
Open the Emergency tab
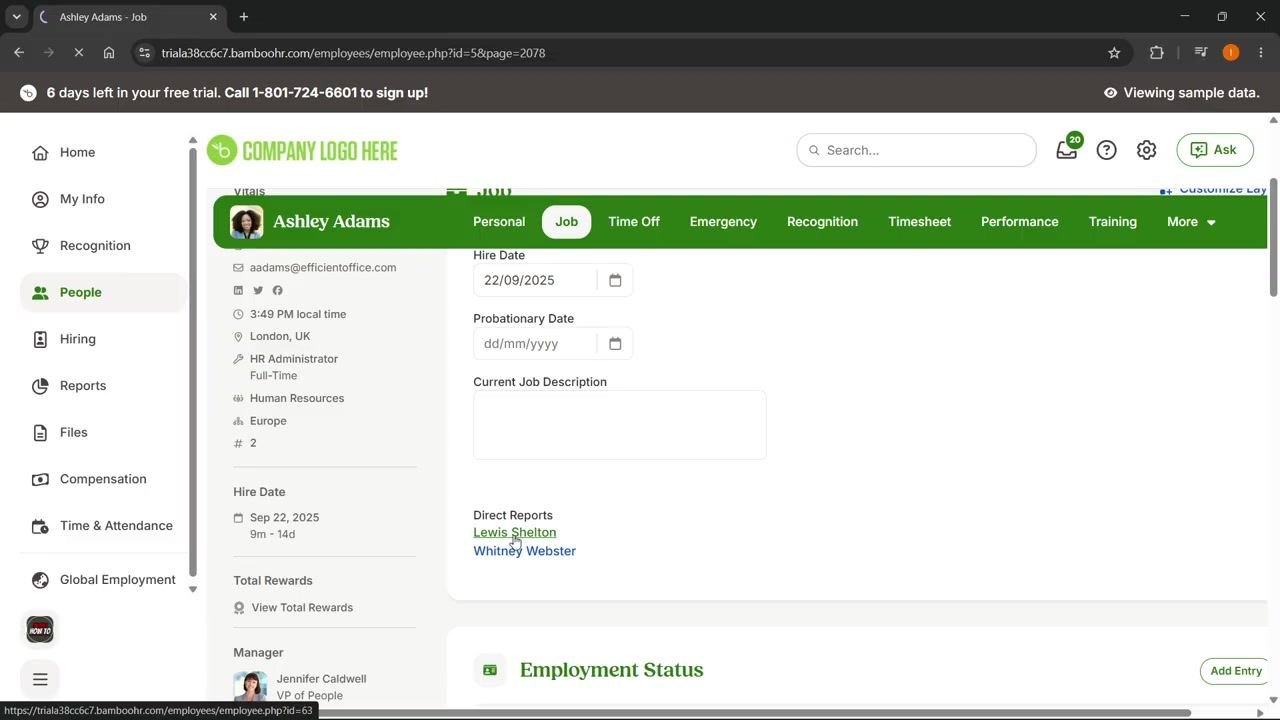[723, 222]
